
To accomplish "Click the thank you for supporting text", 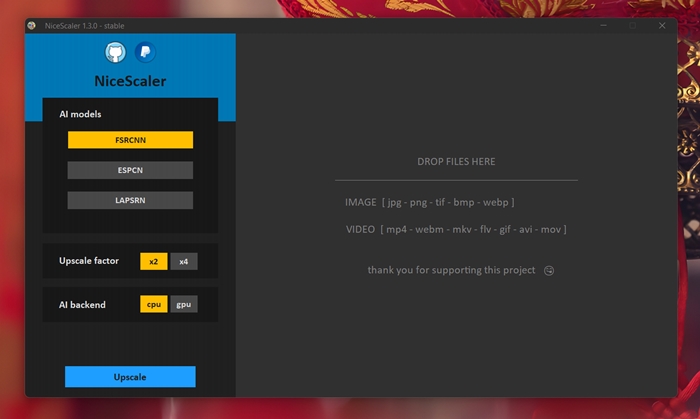I will [x=451, y=270].
